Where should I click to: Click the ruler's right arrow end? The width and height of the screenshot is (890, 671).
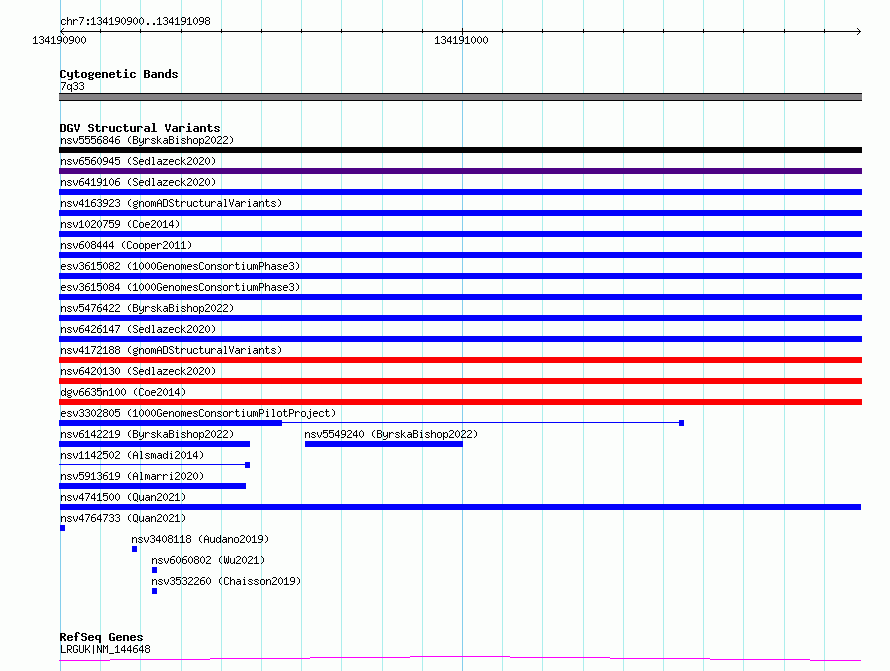(858, 31)
